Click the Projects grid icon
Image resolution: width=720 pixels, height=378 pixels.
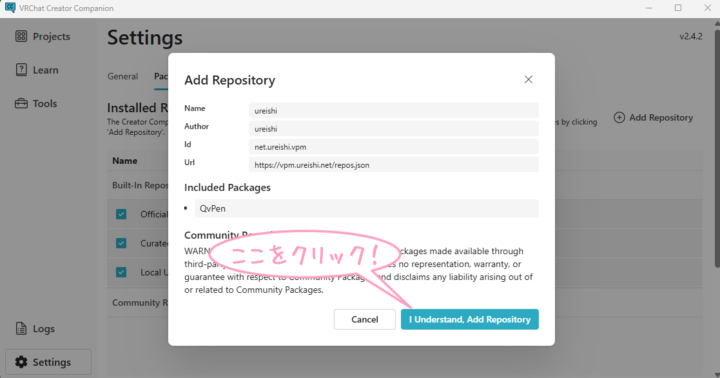click(21, 36)
